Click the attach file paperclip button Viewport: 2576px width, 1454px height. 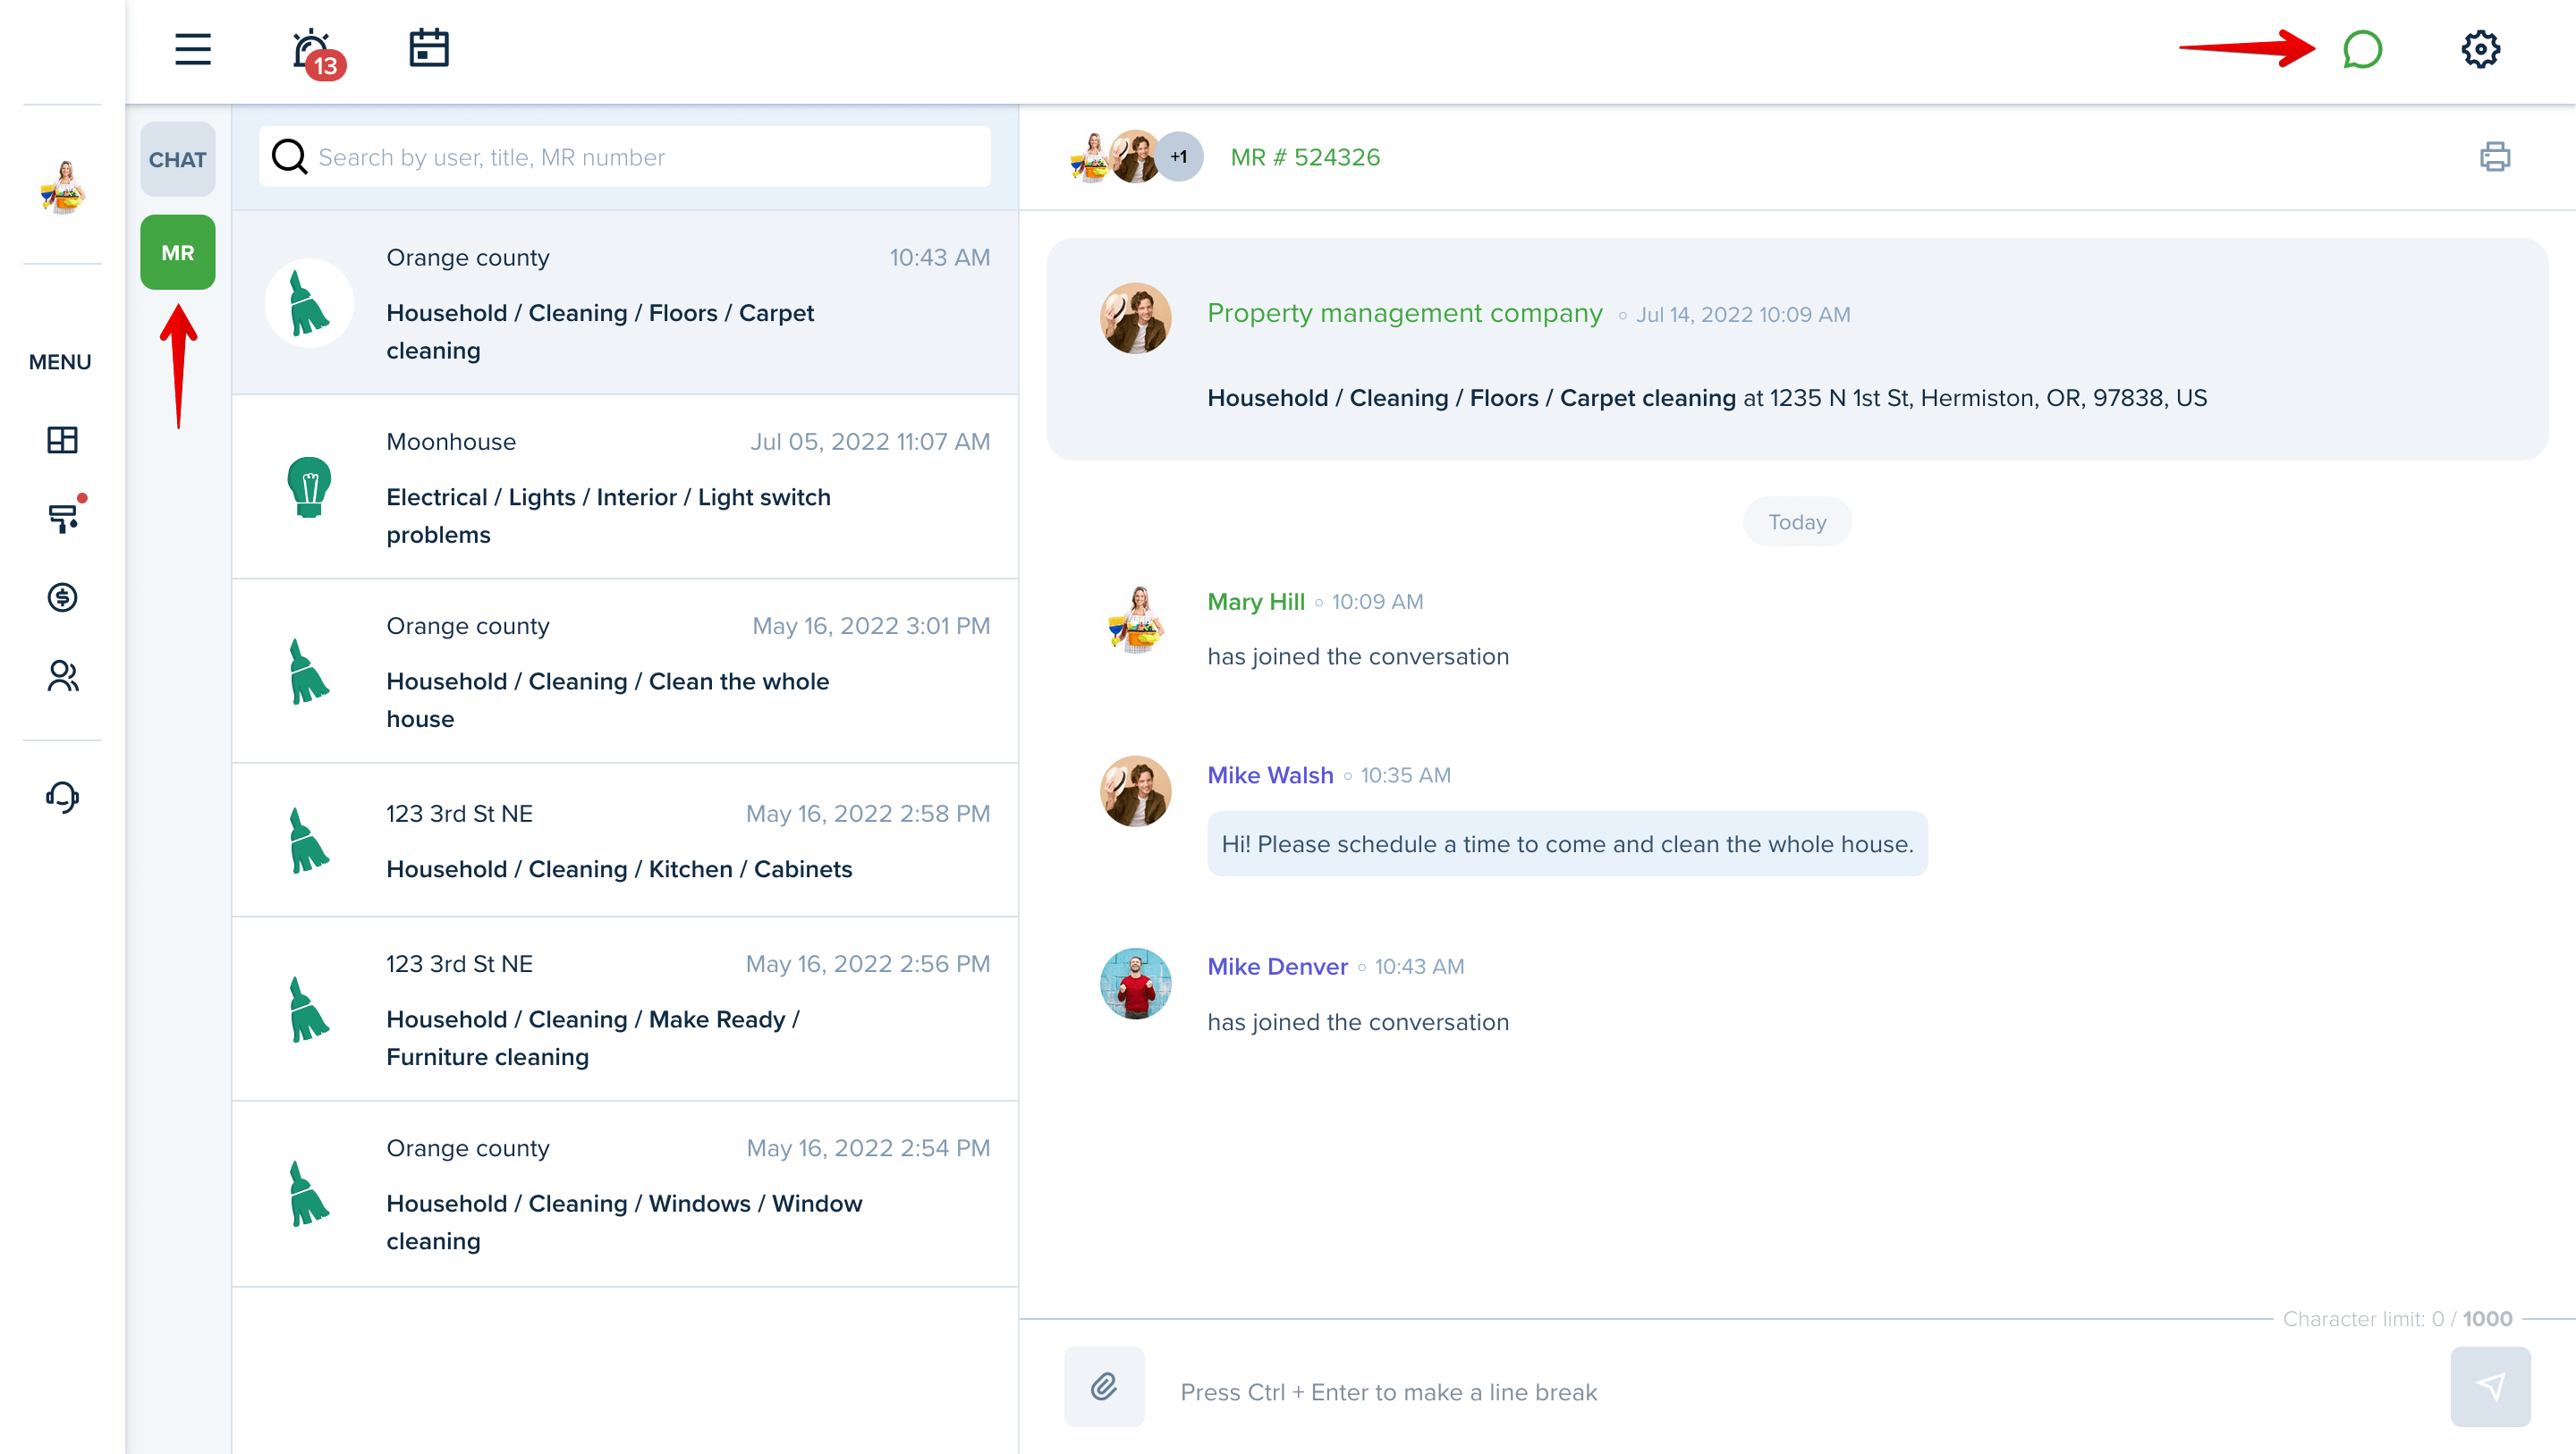(1104, 1387)
